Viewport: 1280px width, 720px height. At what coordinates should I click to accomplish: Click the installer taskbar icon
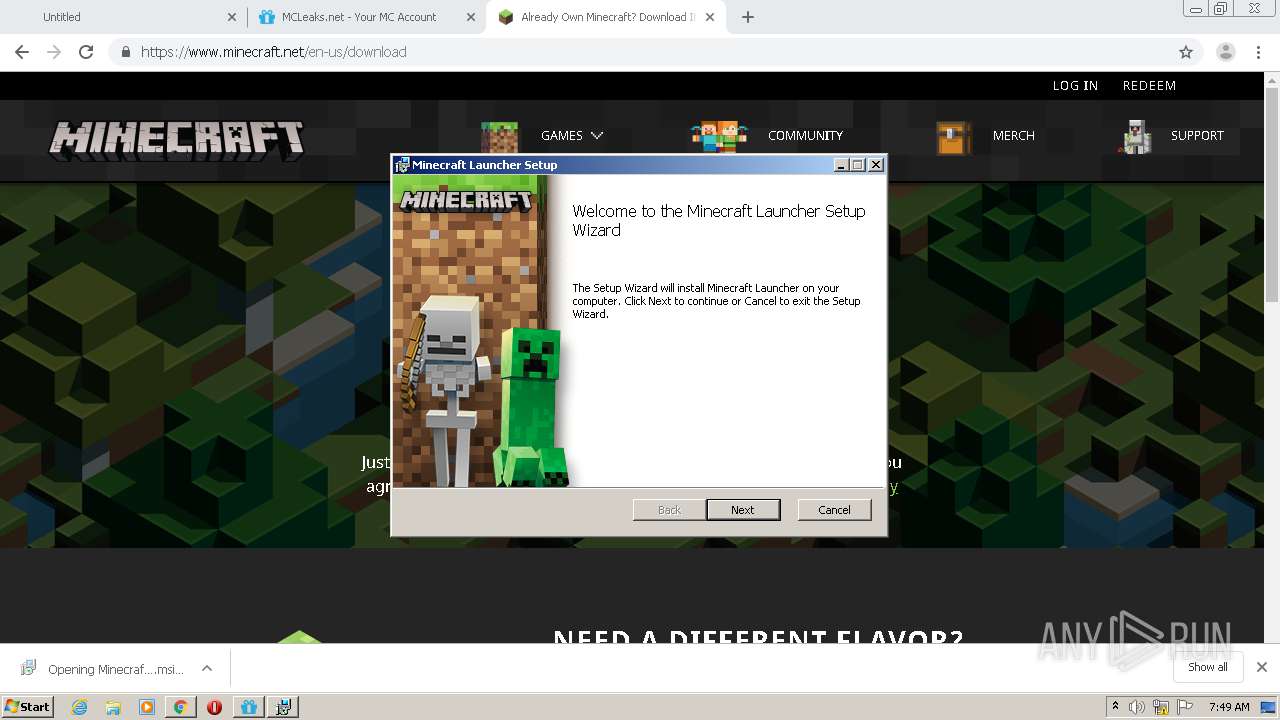pyautogui.click(x=283, y=707)
